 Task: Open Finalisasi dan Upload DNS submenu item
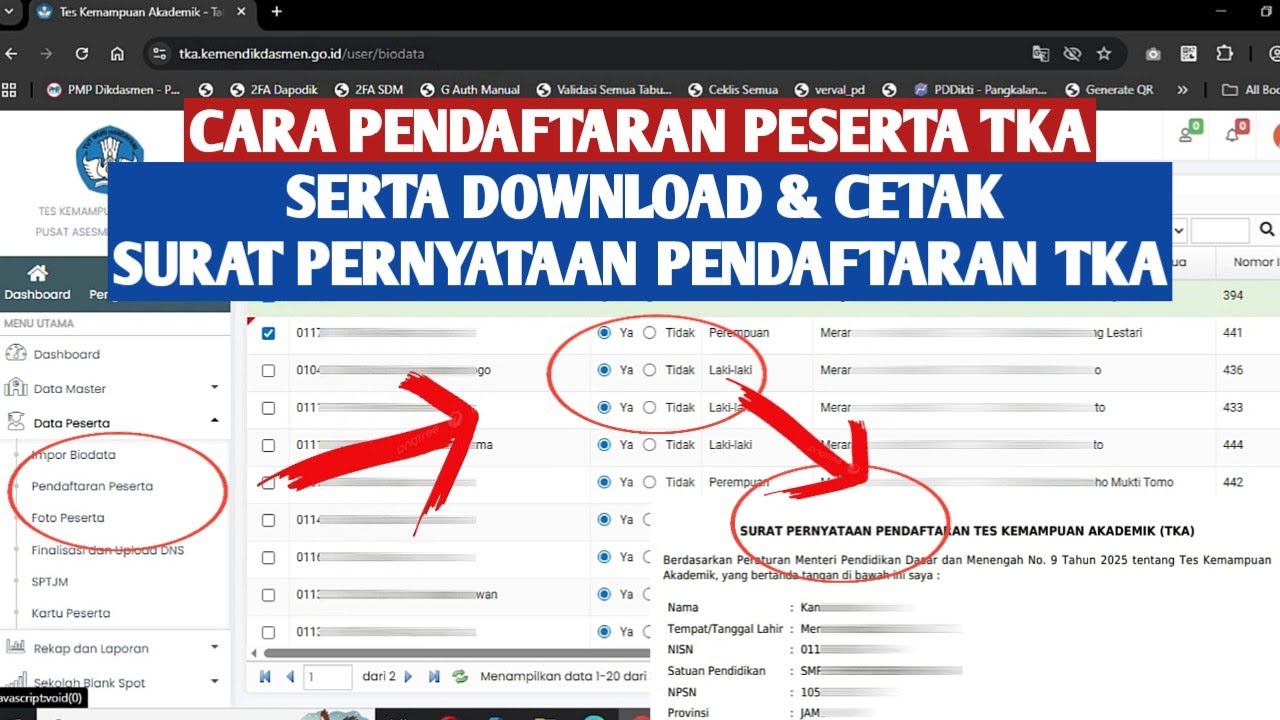(x=107, y=550)
